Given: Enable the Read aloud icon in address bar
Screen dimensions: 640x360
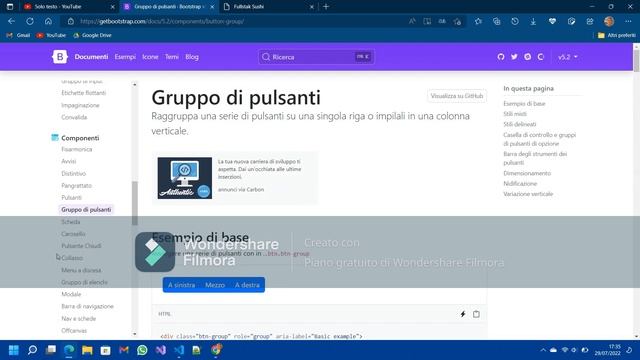Looking at the screenshot, I should pos(412,21).
